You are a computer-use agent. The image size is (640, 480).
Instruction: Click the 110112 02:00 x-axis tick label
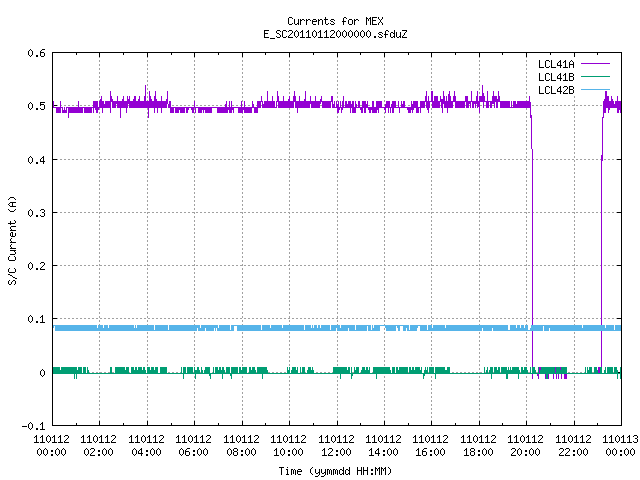pos(98,446)
